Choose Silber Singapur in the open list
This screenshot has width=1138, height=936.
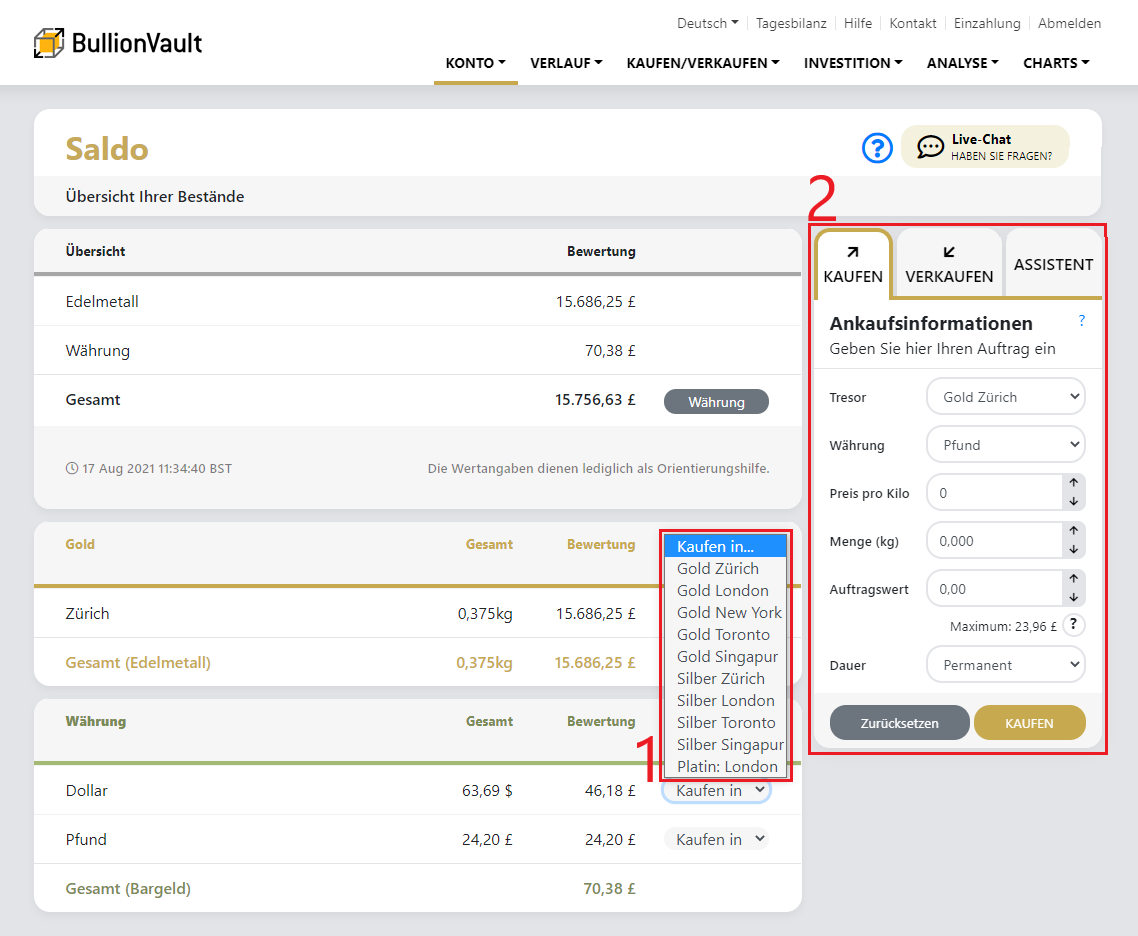(730, 745)
